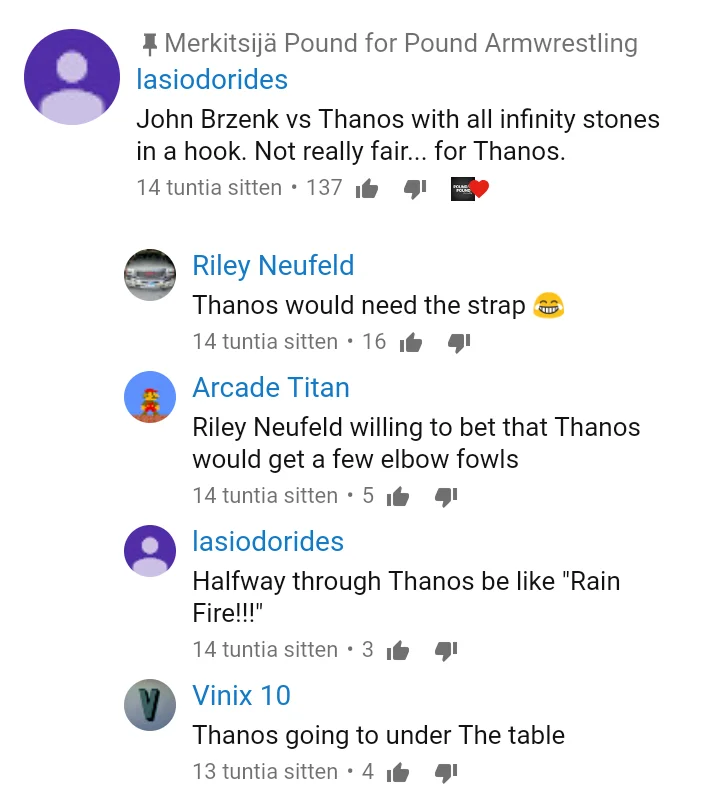Like the pinned lasiodorides comment
Screen dimensions: 720x789
pyautogui.click(x=367, y=188)
